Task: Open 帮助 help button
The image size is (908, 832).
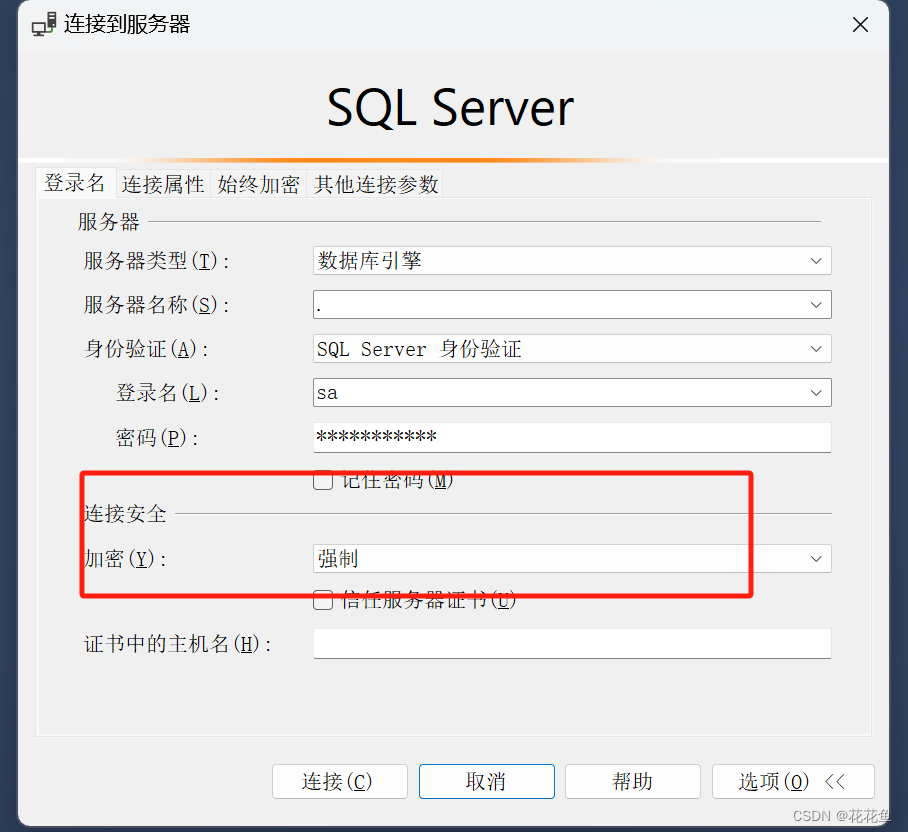Action: tap(633, 782)
